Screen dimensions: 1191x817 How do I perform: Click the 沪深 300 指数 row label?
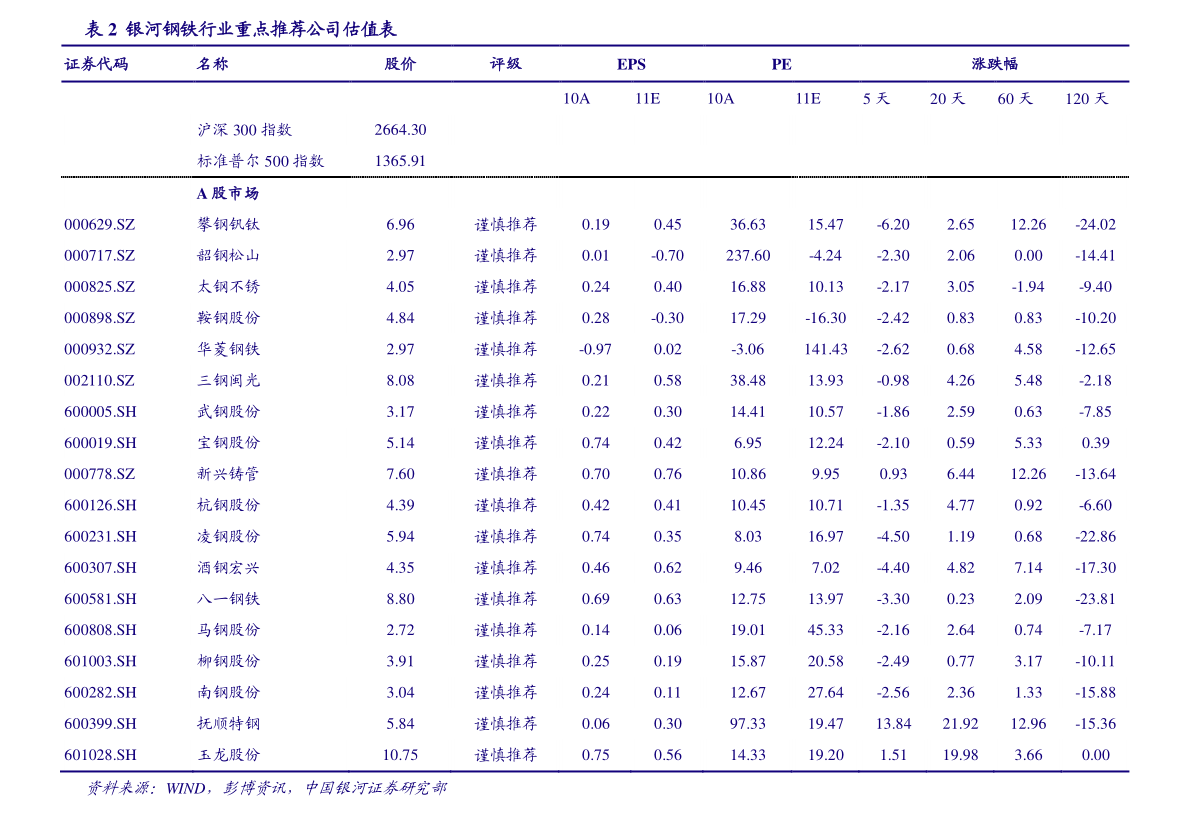(x=245, y=130)
